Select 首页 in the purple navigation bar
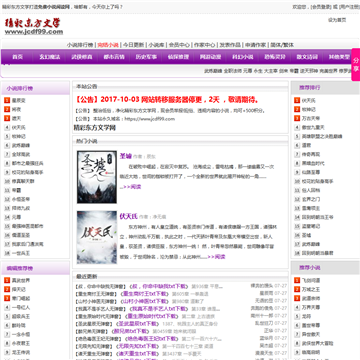 coord(17,57)
